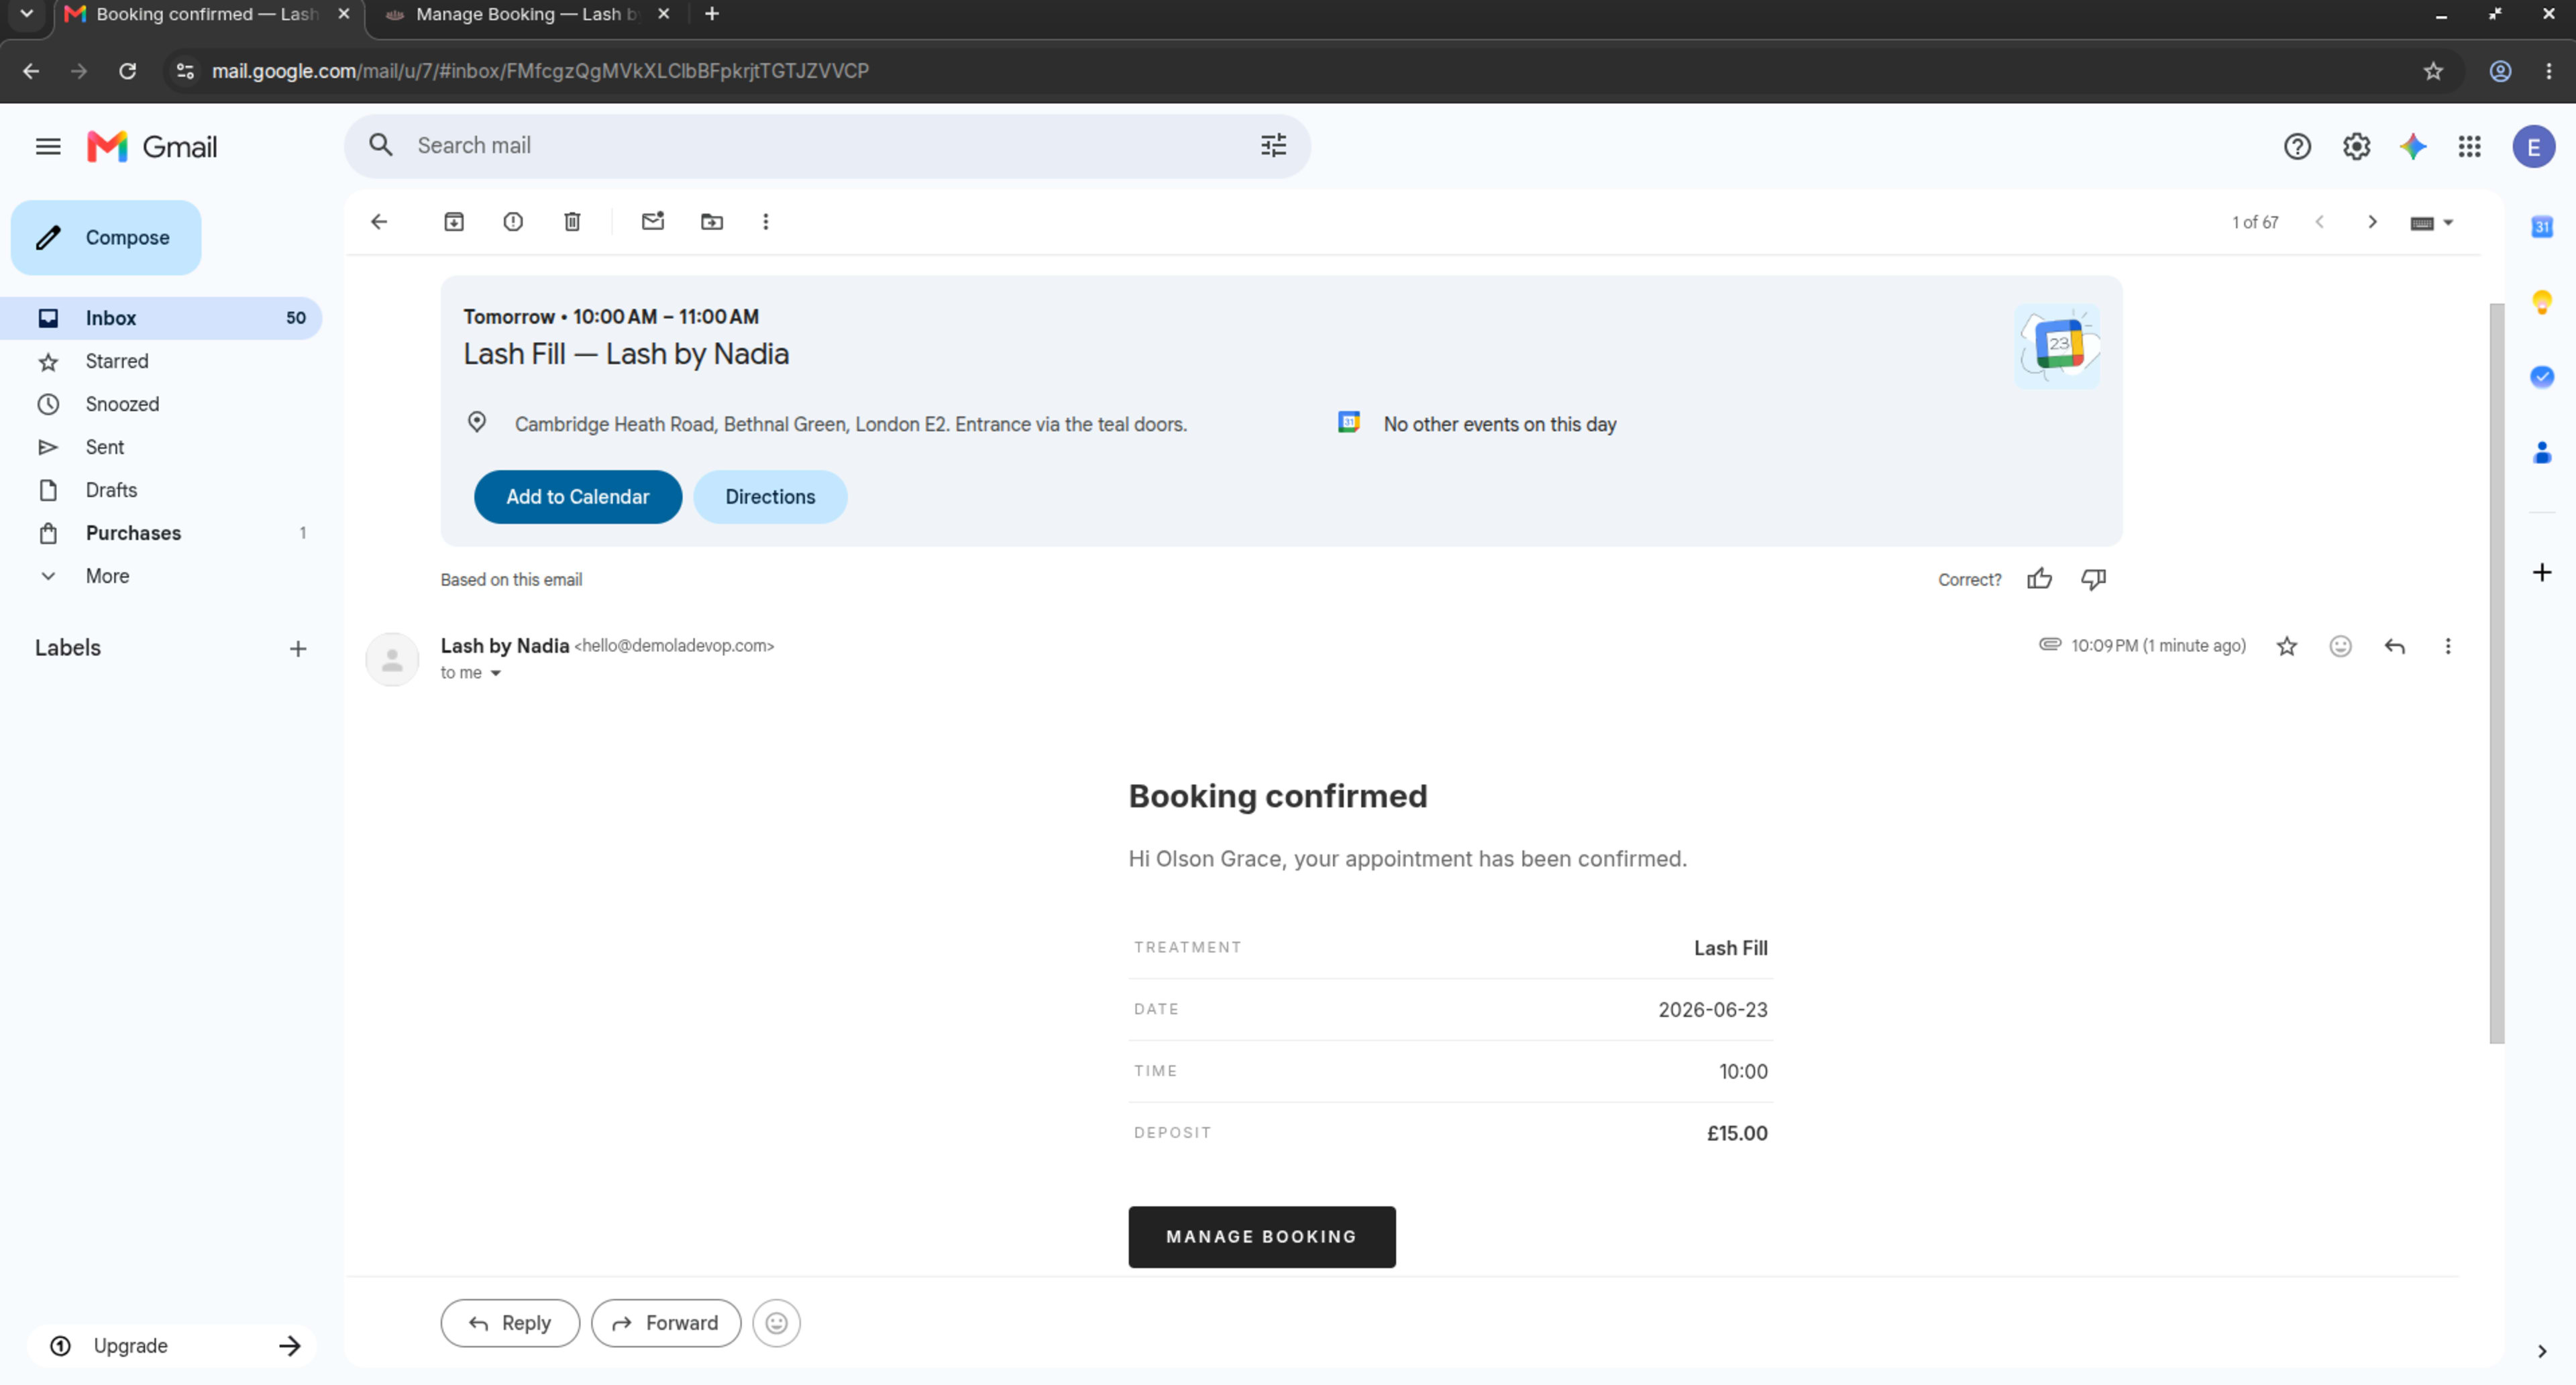
Task: Open the toolbar More options menu
Action: (x=766, y=222)
